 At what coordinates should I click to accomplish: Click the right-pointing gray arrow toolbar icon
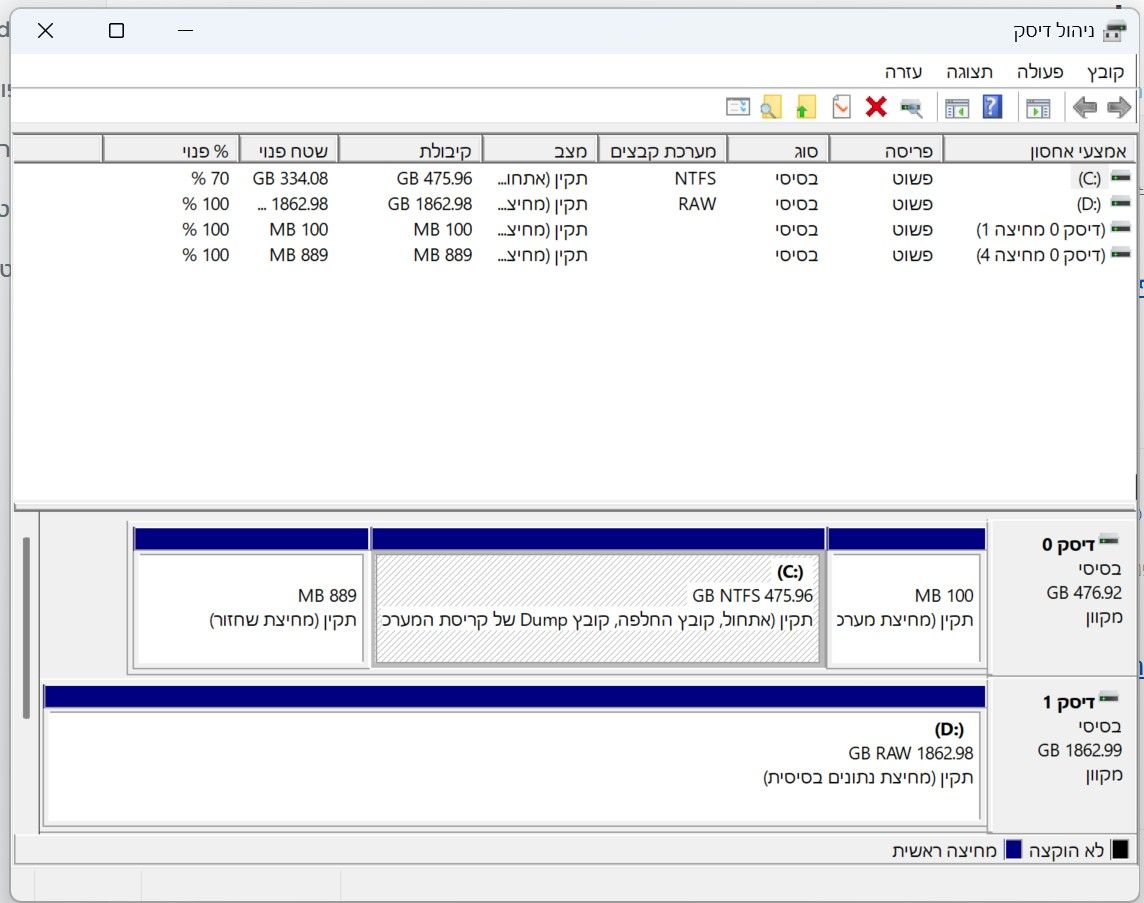[1119, 108]
